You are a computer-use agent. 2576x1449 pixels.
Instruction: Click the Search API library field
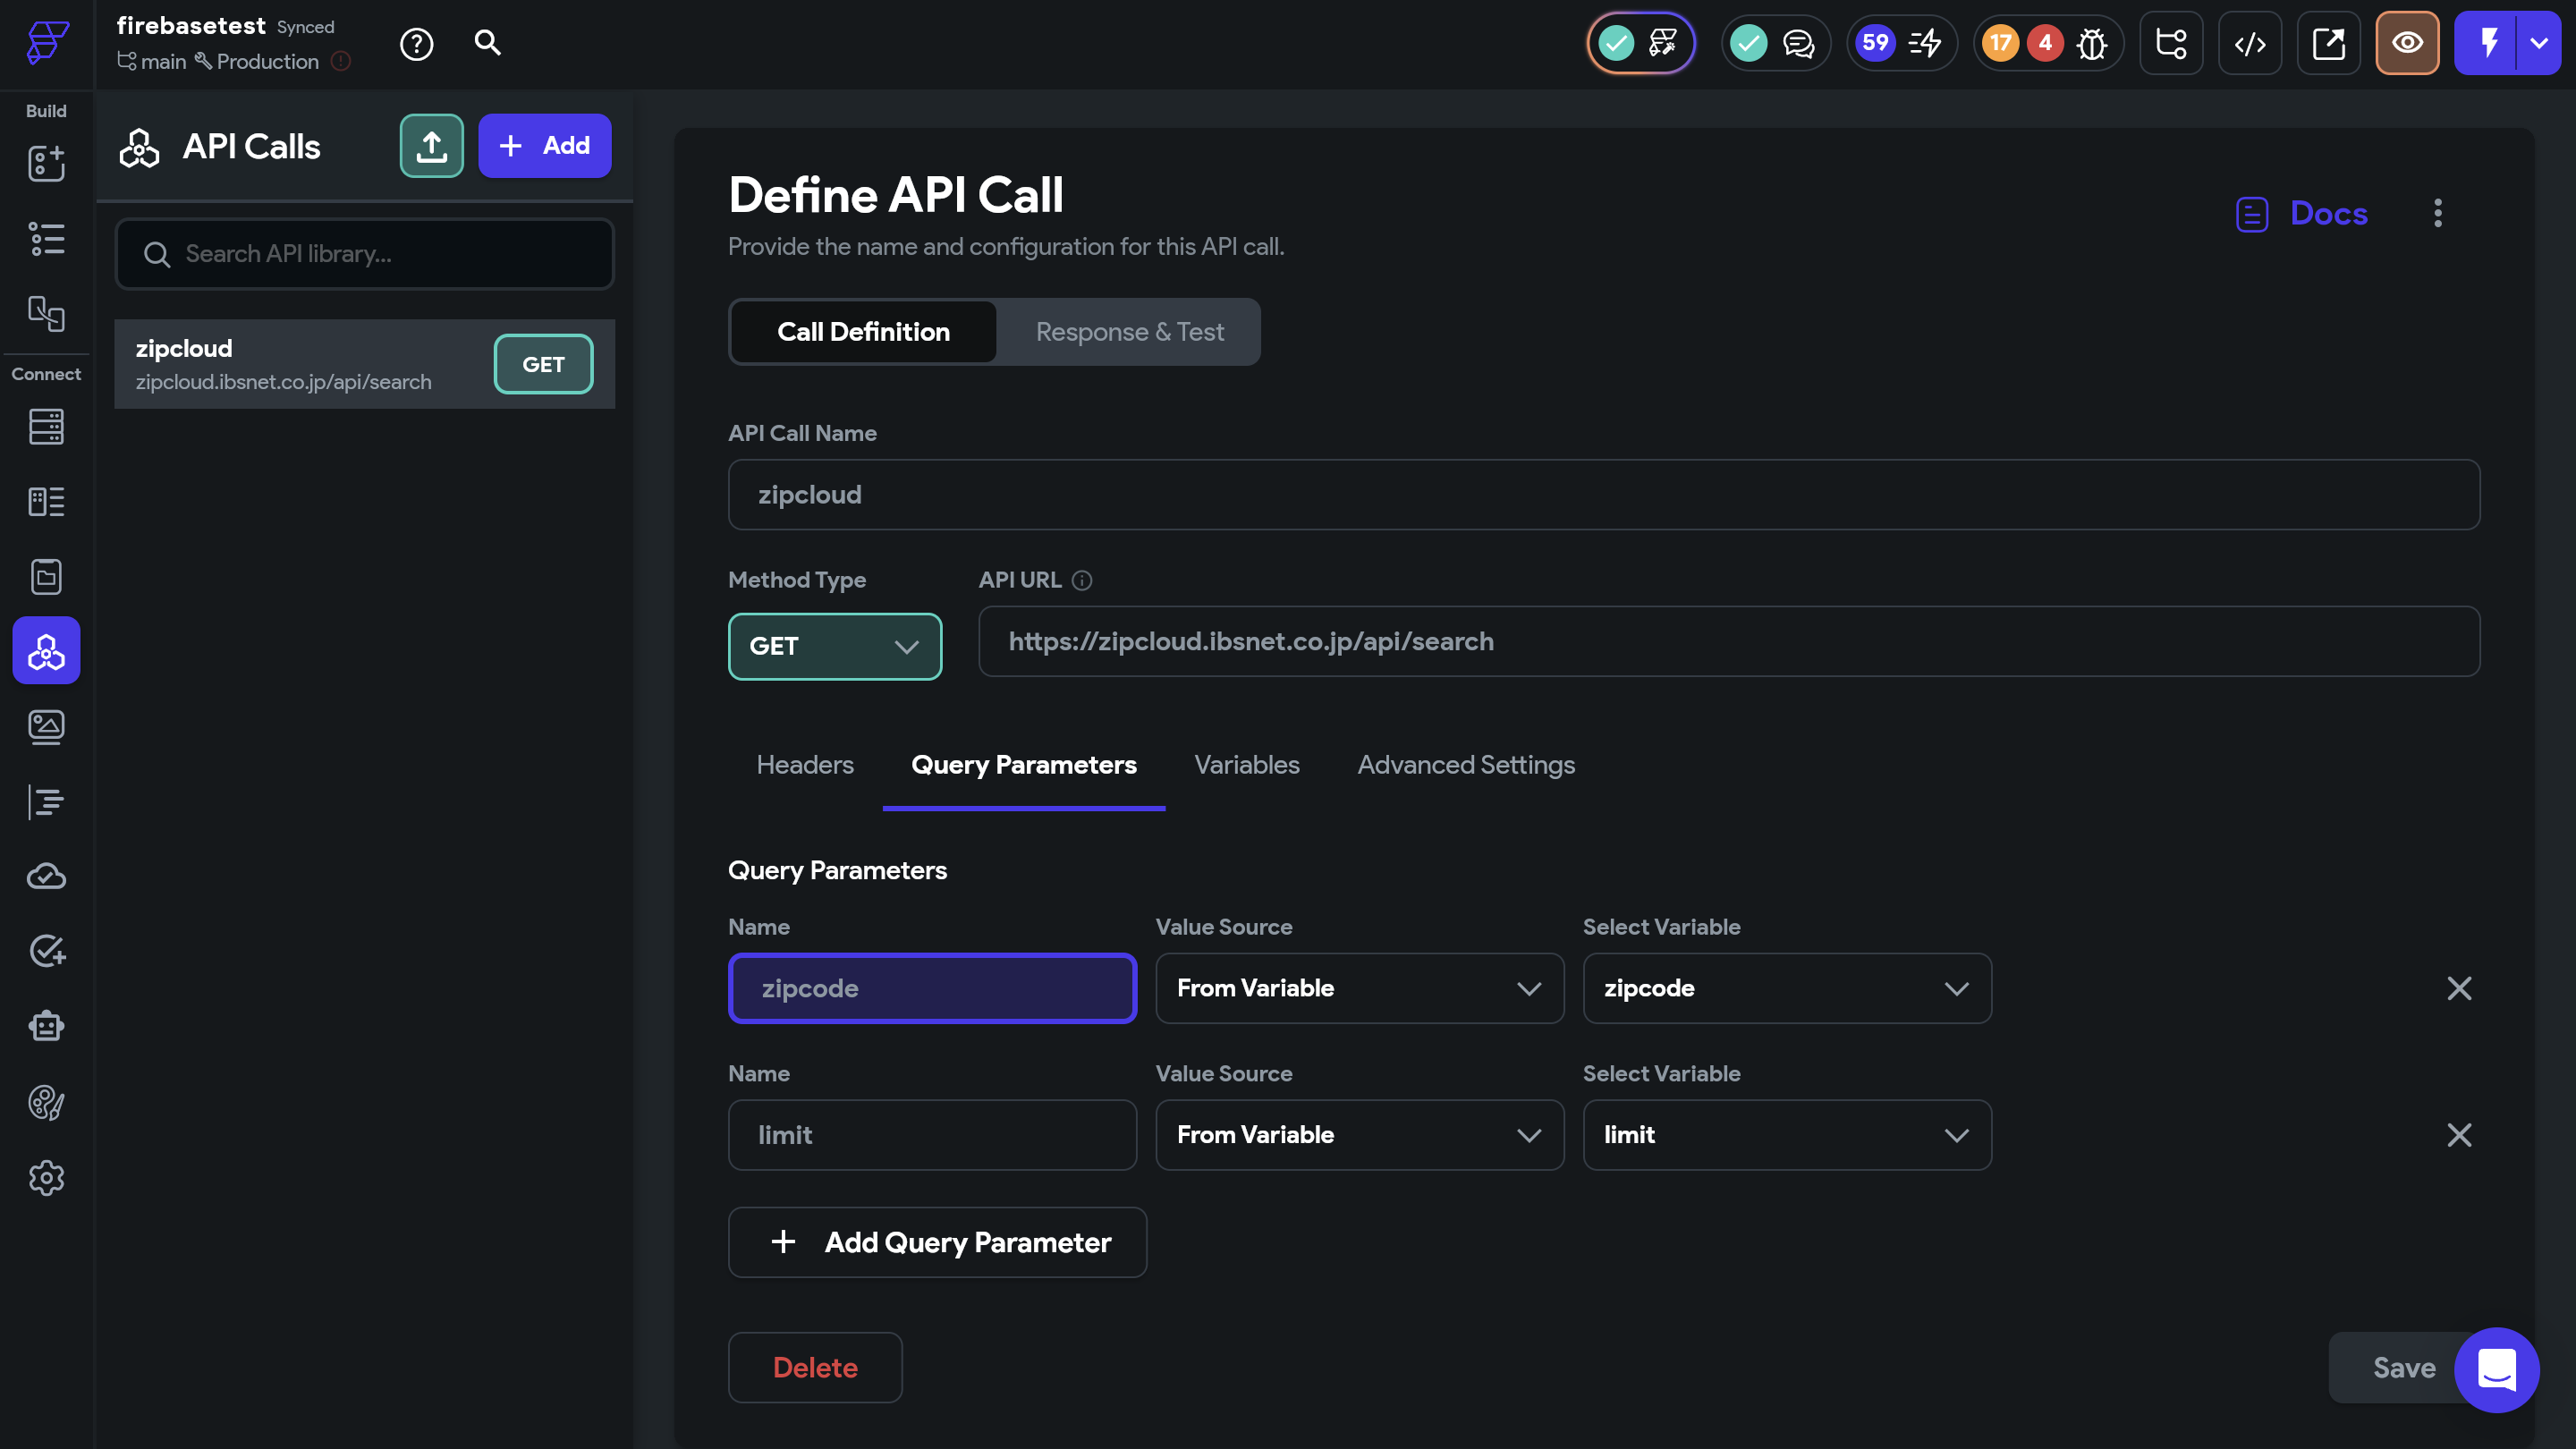pos(365,254)
